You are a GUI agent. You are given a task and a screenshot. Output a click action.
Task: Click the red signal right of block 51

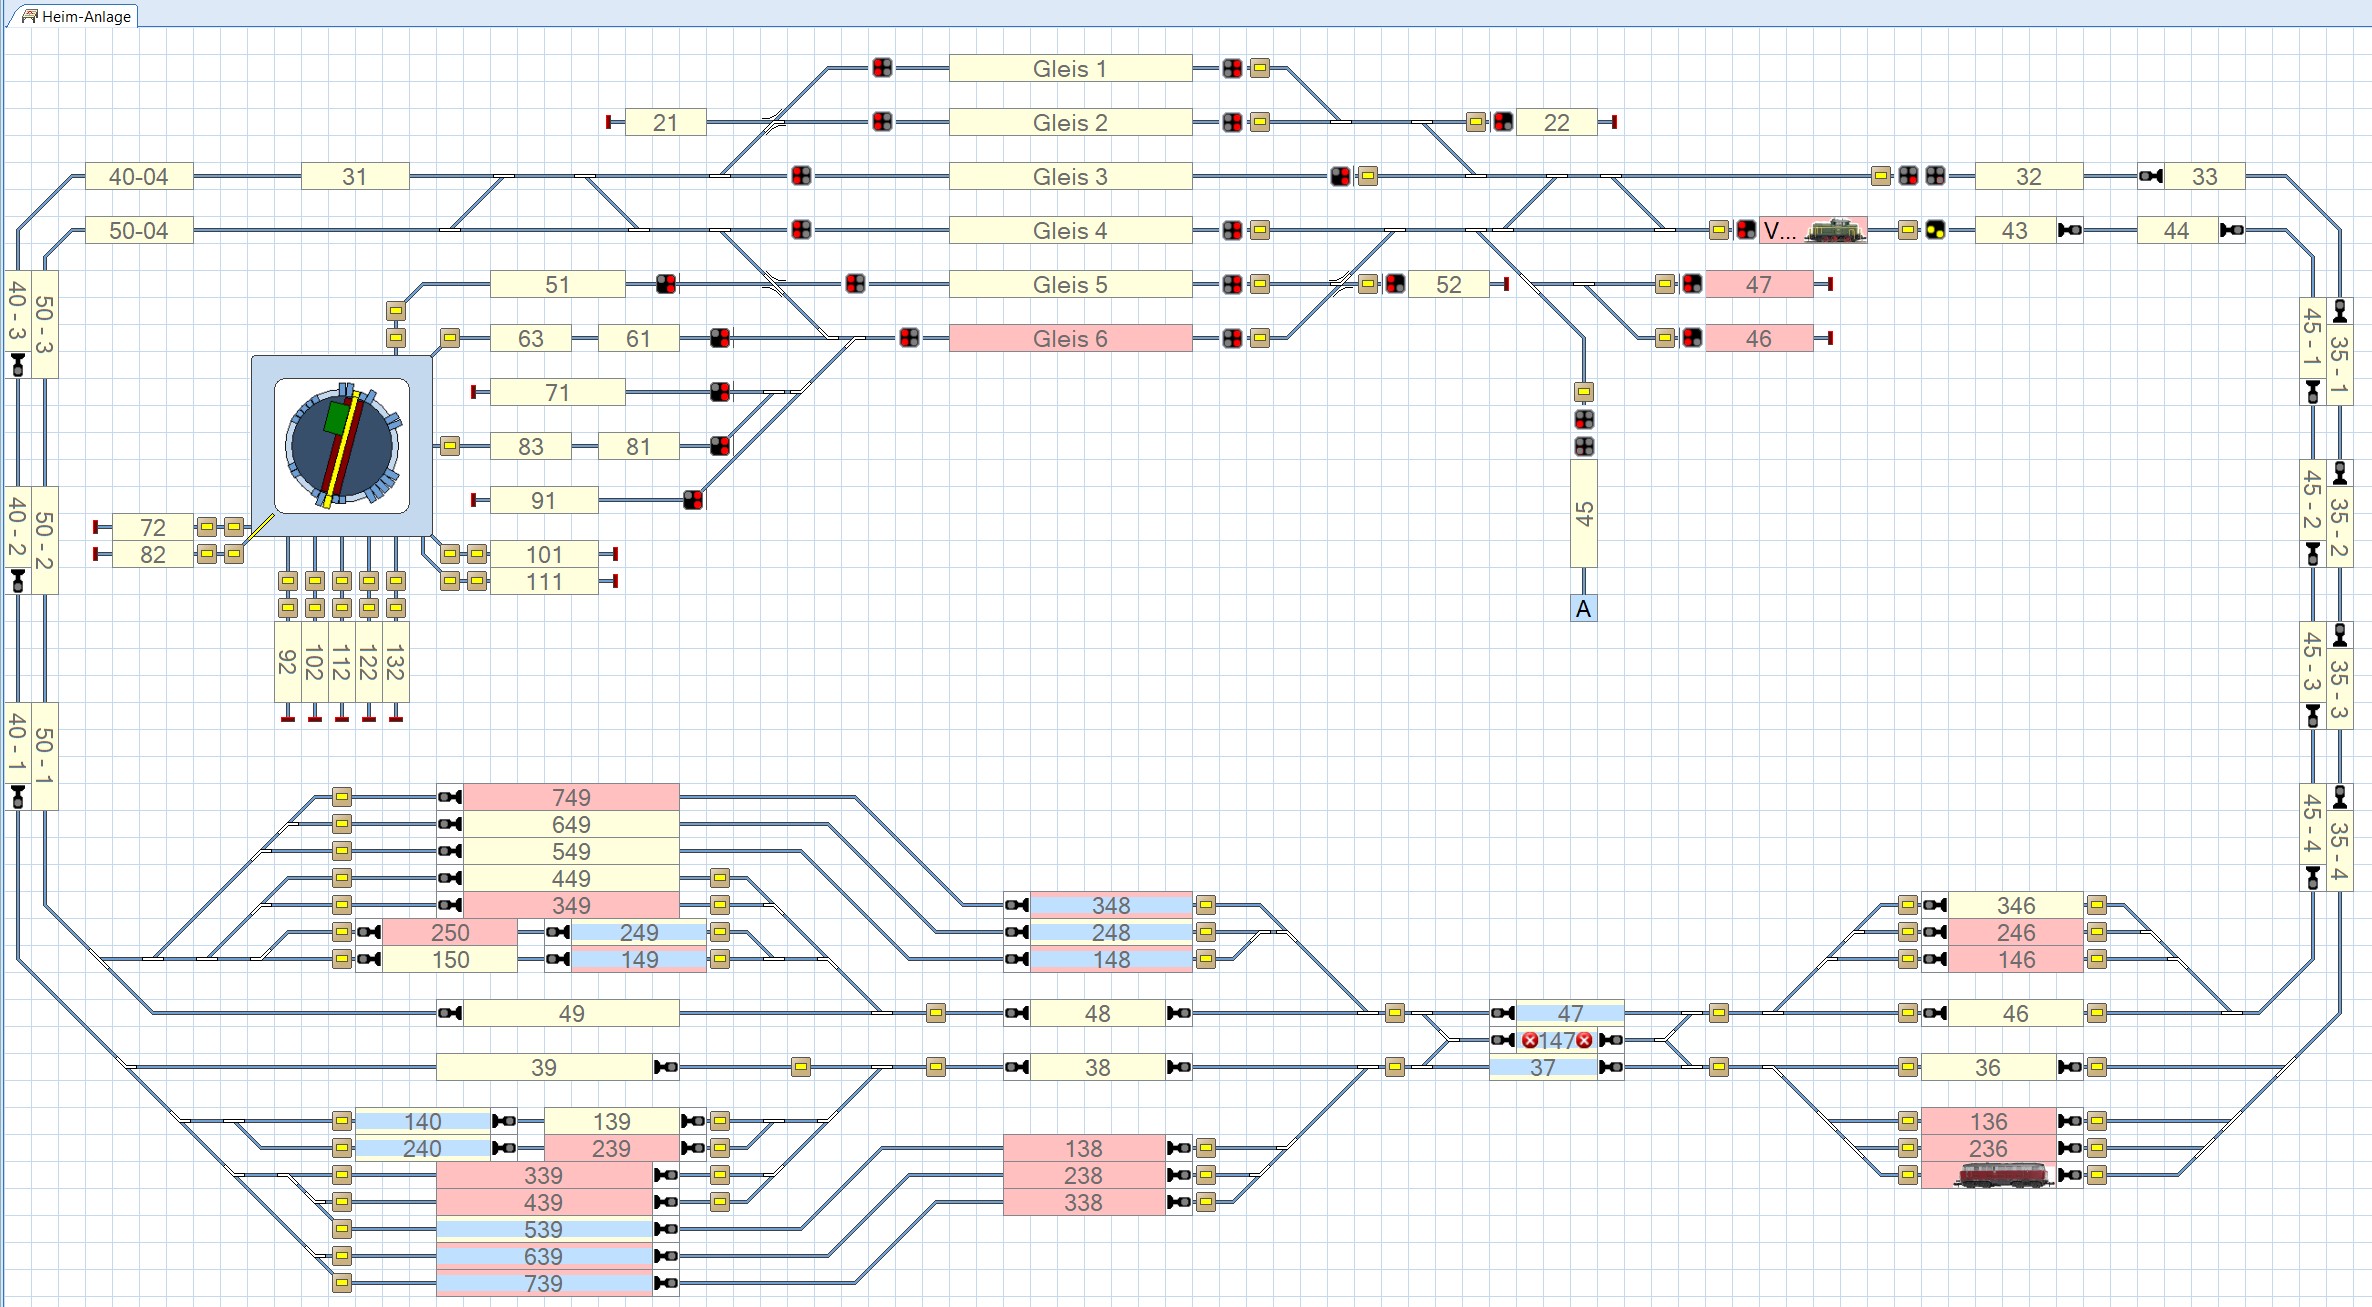click(x=666, y=284)
